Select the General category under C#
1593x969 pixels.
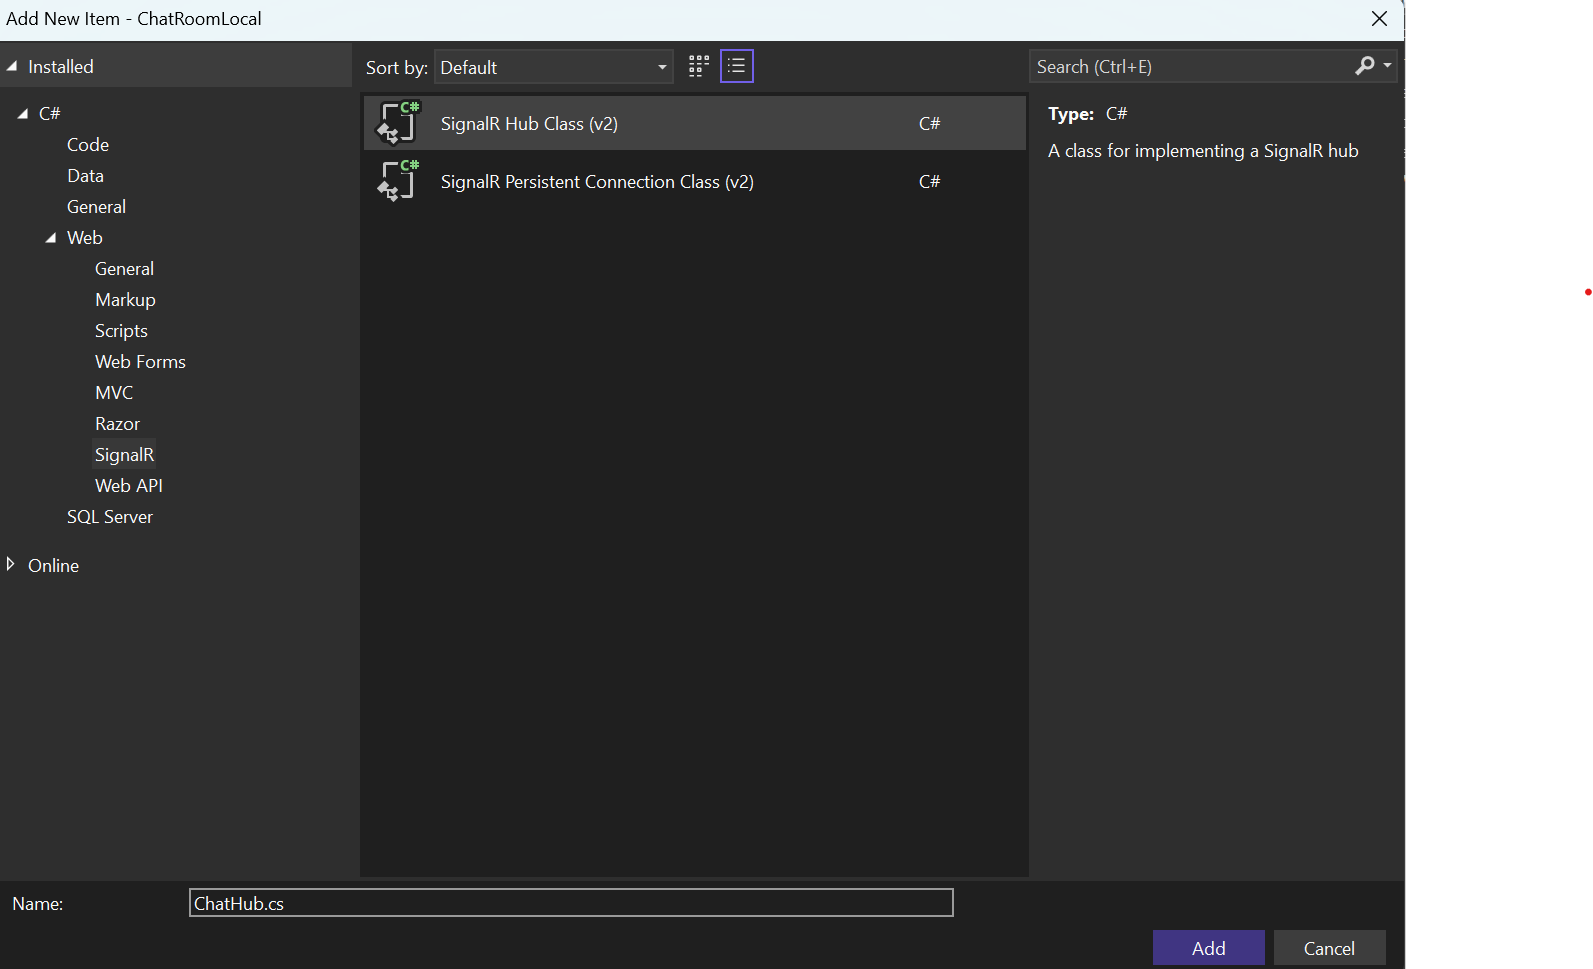(x=96, y=207)
